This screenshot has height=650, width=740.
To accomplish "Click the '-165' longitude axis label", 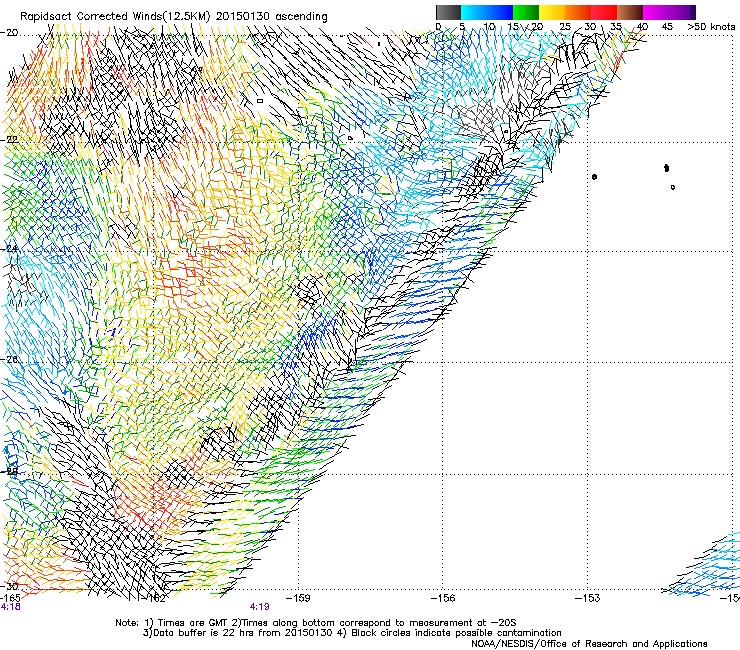I will [x=10, y=598].
